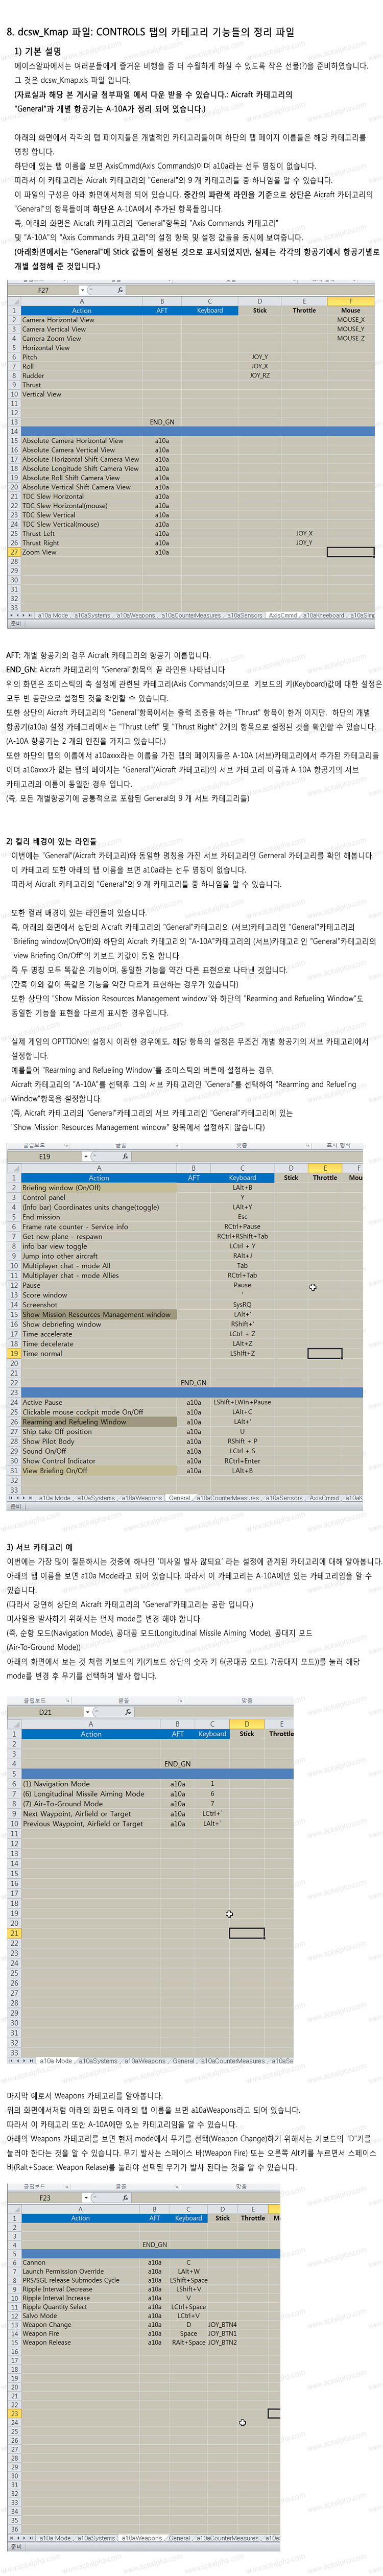Click the 'Camera Horizontal View' cell
Viewport: 383px width, 2576px height.
81,320
